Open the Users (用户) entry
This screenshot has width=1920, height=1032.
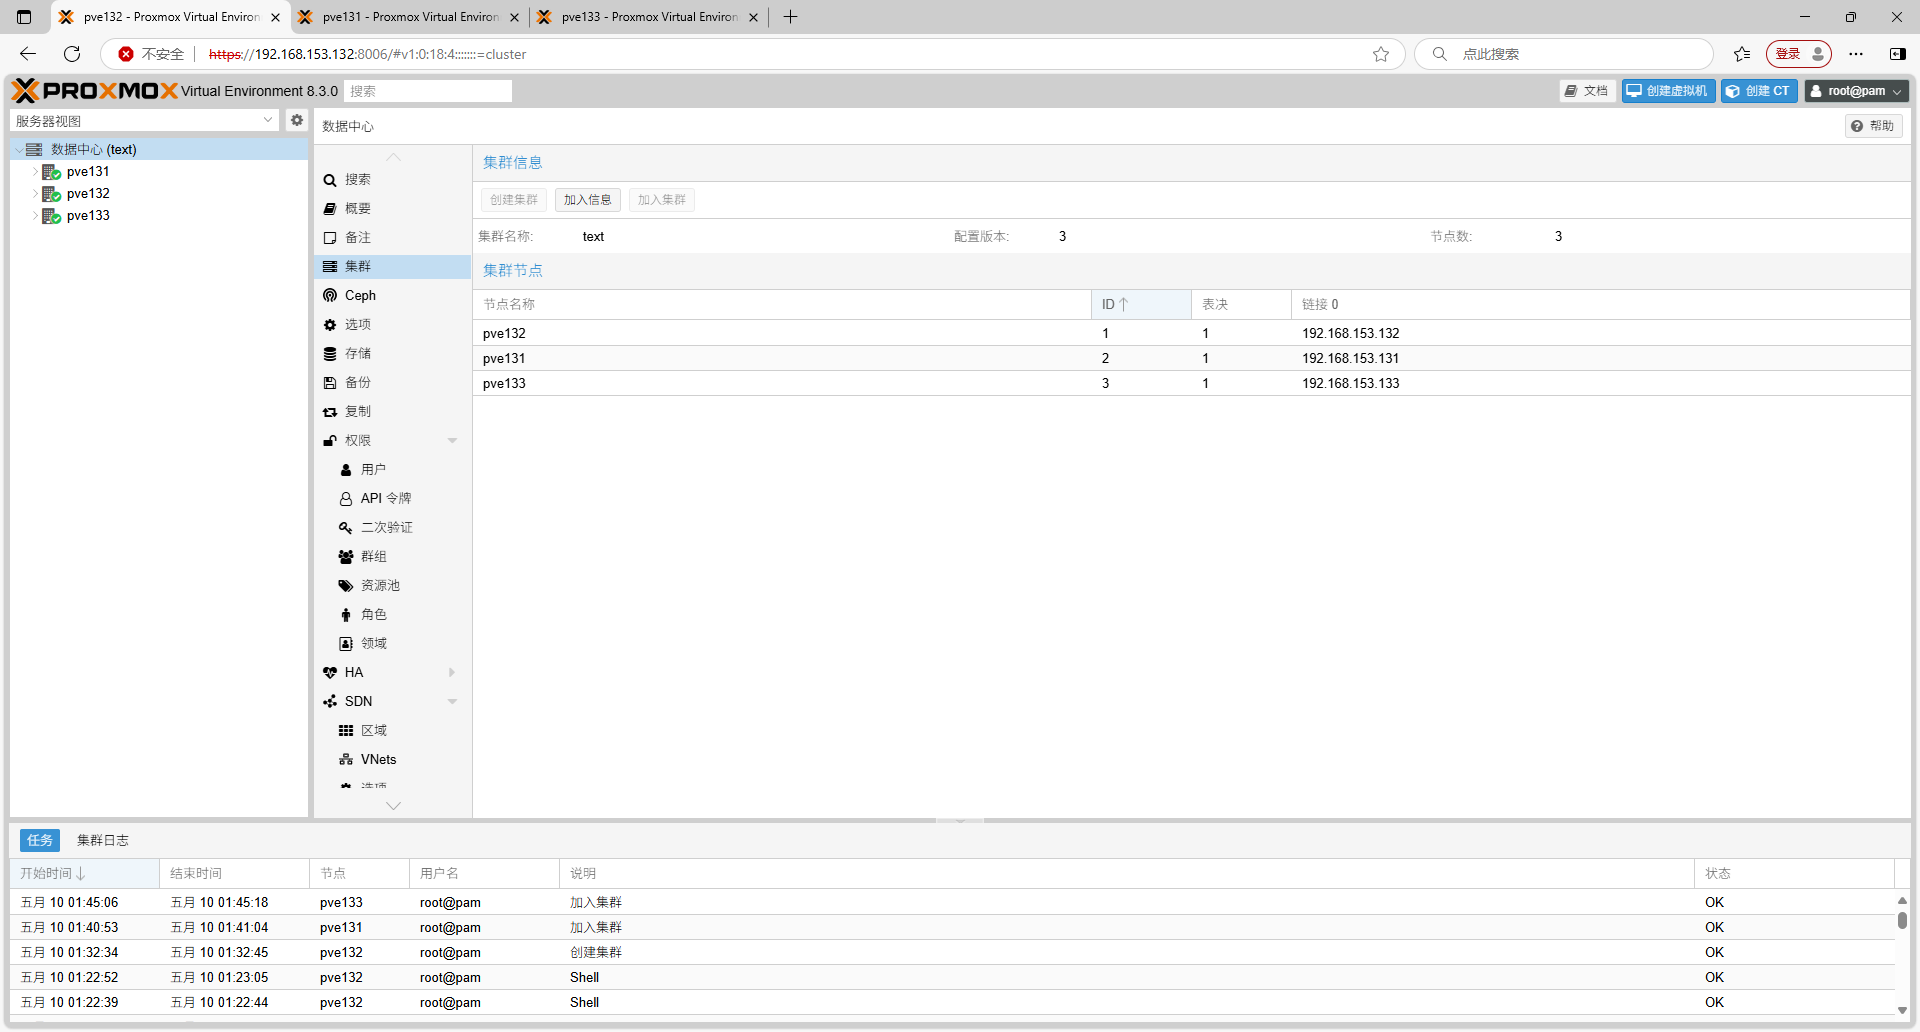tap(392, 469)
